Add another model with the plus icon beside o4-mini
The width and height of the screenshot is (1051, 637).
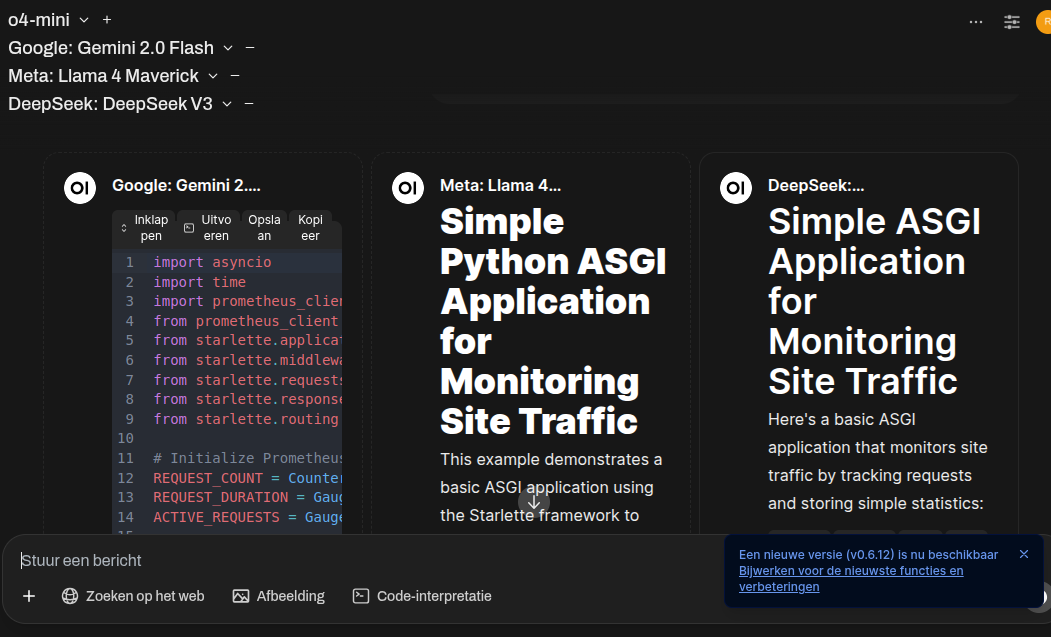coord(107,20)
